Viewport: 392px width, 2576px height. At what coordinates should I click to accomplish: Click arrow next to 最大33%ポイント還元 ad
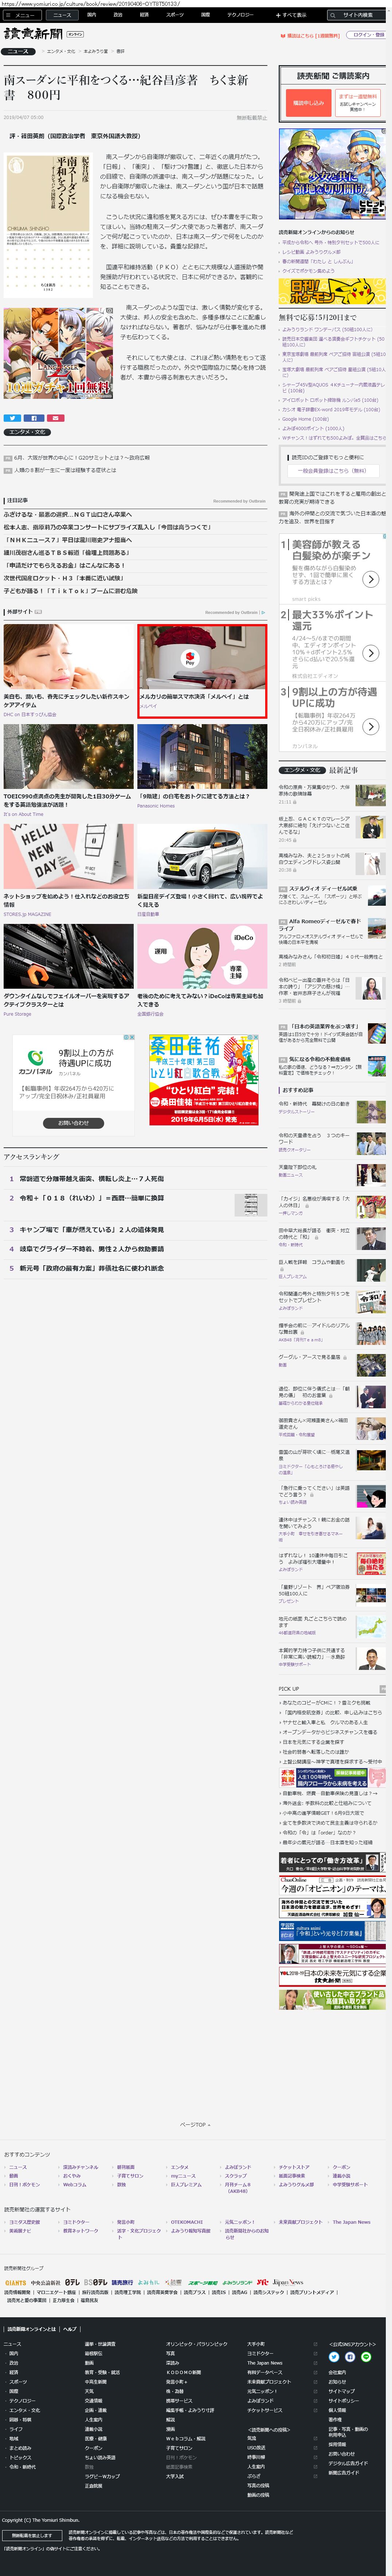[x=370, y=653]
